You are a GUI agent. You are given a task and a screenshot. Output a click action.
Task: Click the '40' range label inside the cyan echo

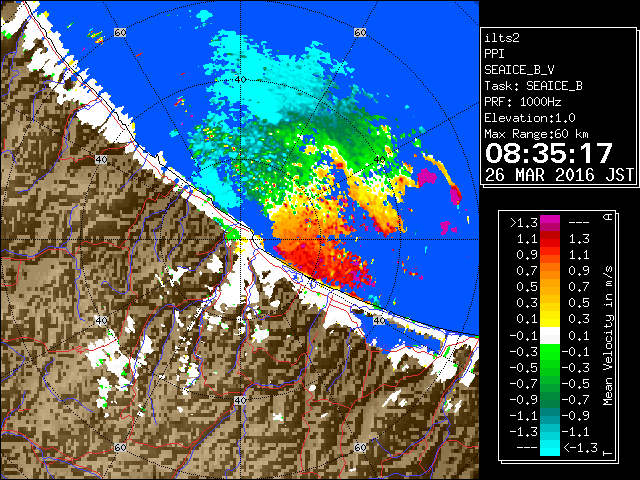click(240, 80)
